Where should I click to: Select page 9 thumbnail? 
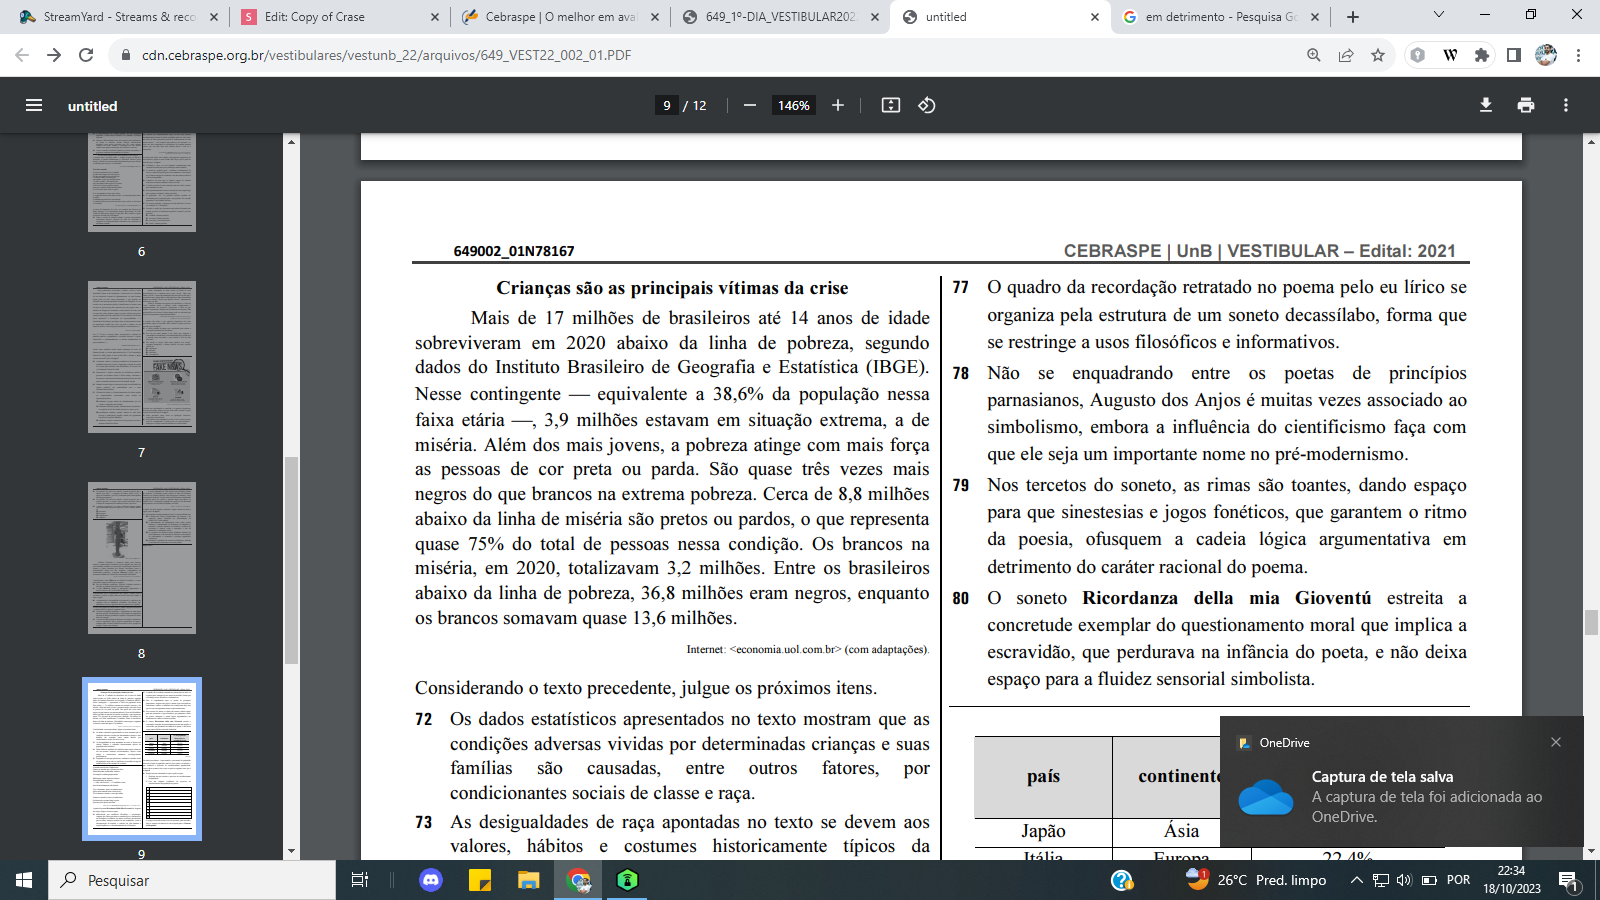pos(142,759)
